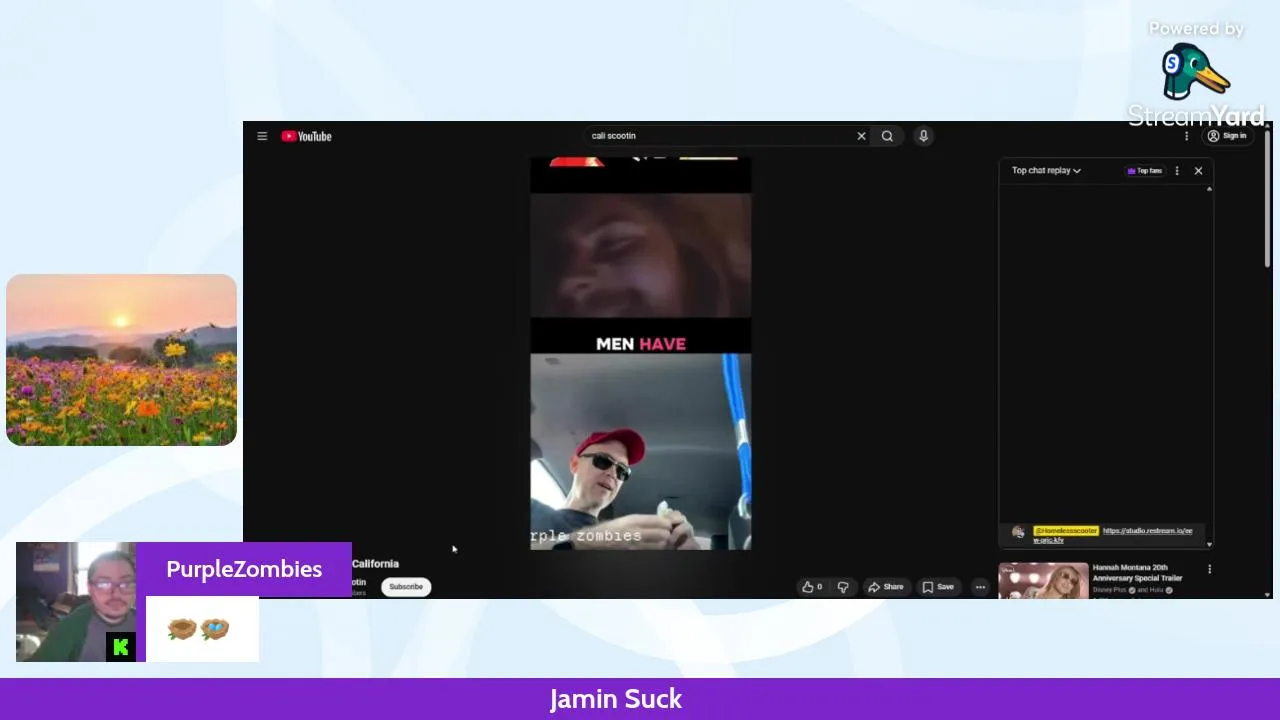Click the video player showing MEN HAVE caption
Image resolution: width=1280 pixels, height=720 pixels.
click(640, 353)
